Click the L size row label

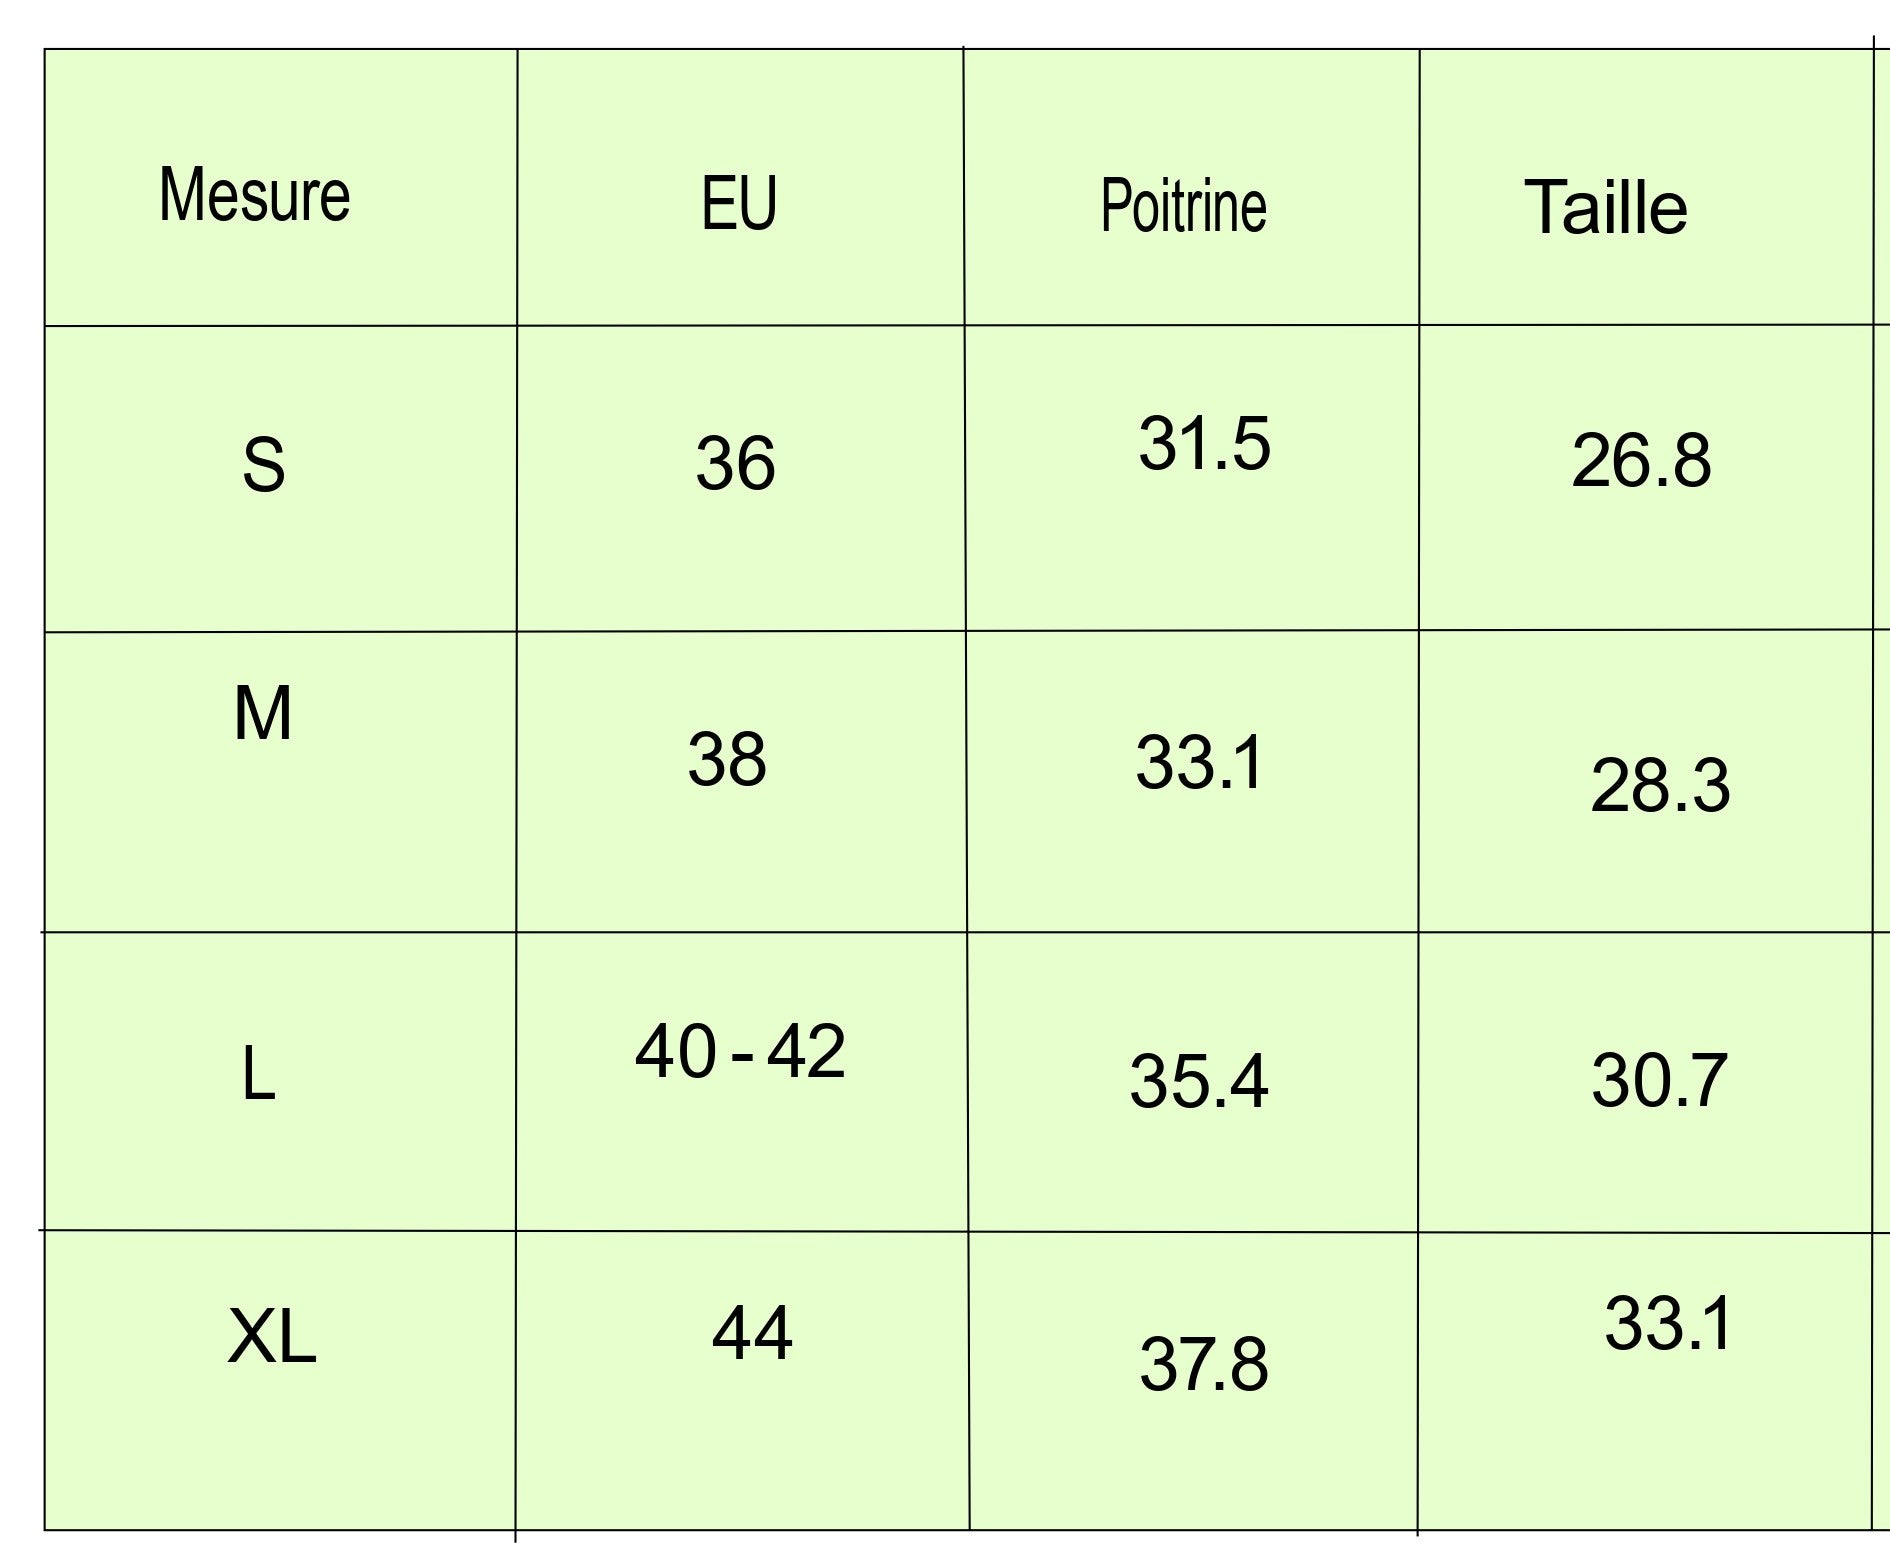point(258,1077)
